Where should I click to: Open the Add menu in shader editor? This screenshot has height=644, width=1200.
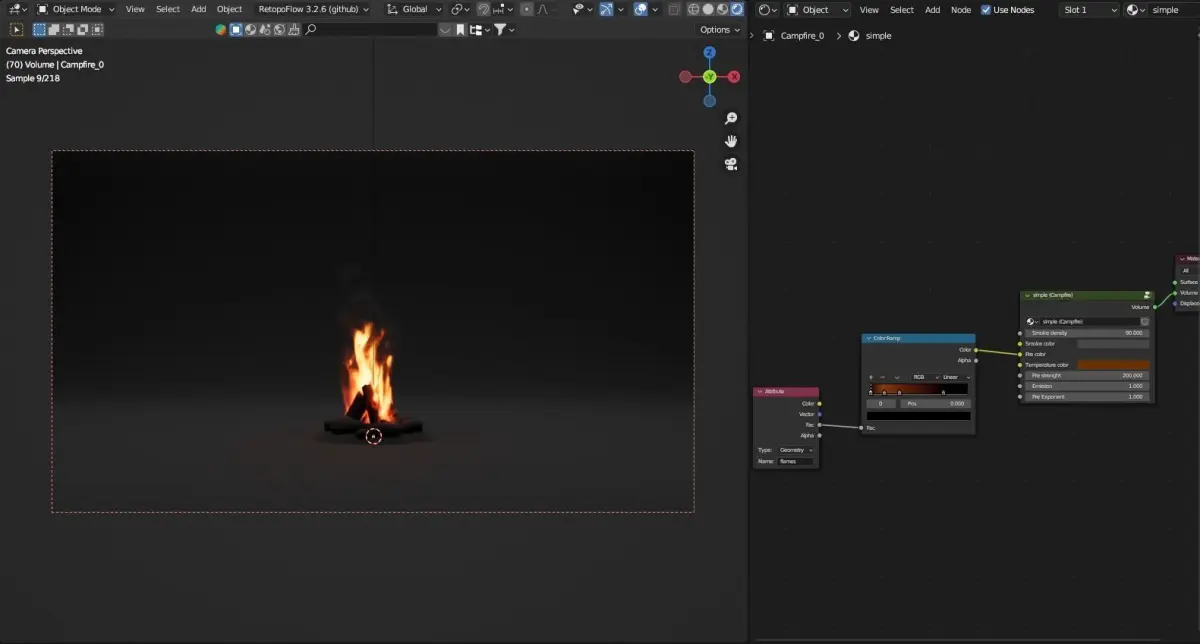[932, 10]
